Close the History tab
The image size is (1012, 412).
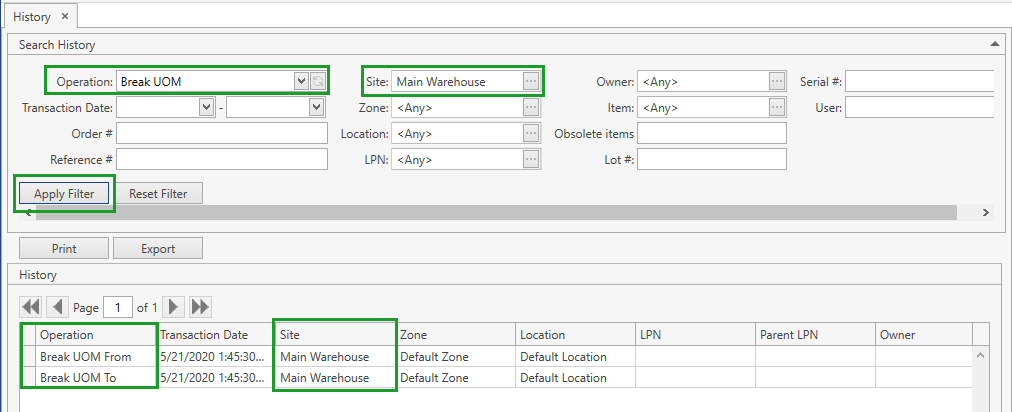coord(65,16)
